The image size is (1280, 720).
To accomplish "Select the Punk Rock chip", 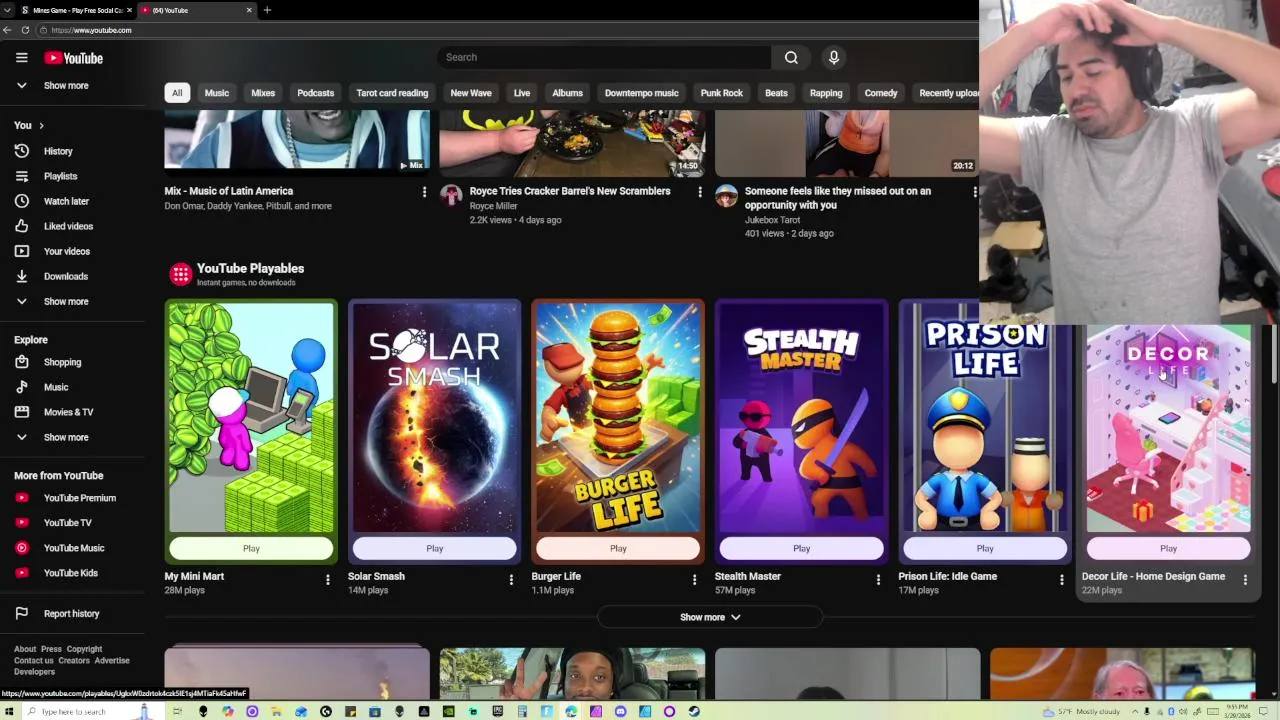I will pos(722,93).
